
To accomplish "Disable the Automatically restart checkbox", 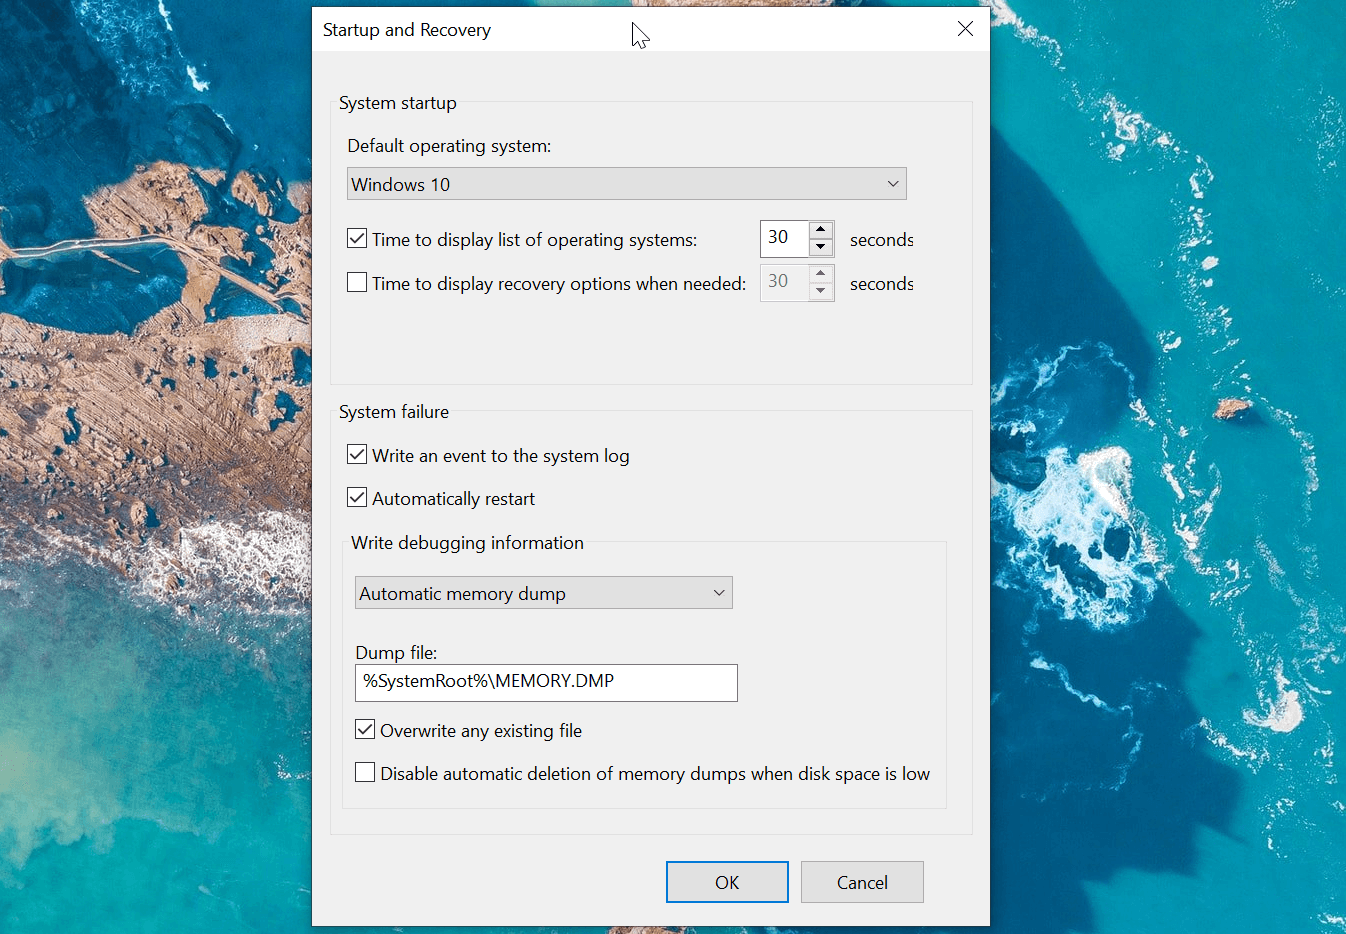I will tap(357, 498).
